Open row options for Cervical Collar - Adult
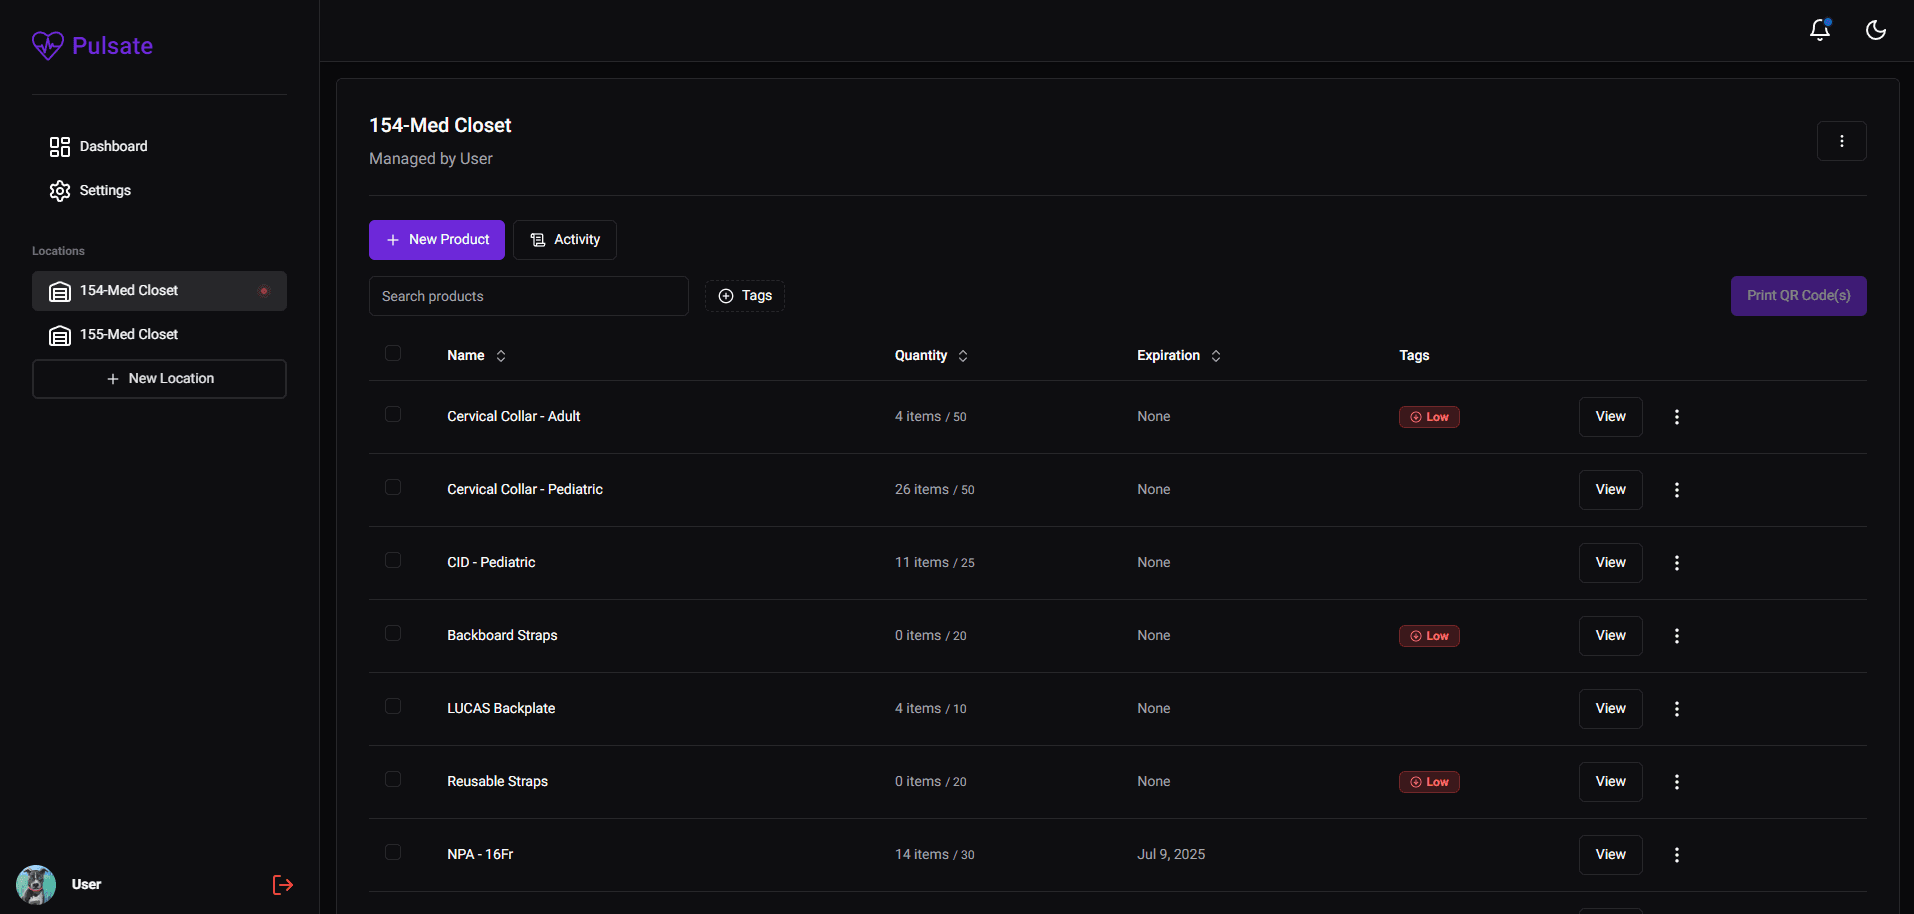The width and height of the screenshot is (1914, 914). [1676, 417]
